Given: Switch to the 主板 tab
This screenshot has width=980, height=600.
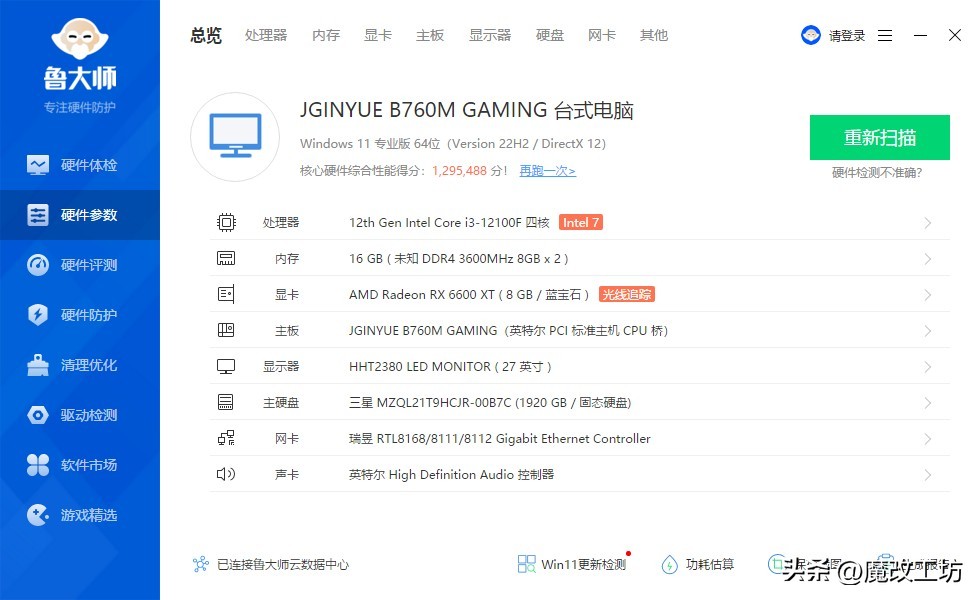Looking at the screenshot, I should pyautogui.click(x=429, y=35).
